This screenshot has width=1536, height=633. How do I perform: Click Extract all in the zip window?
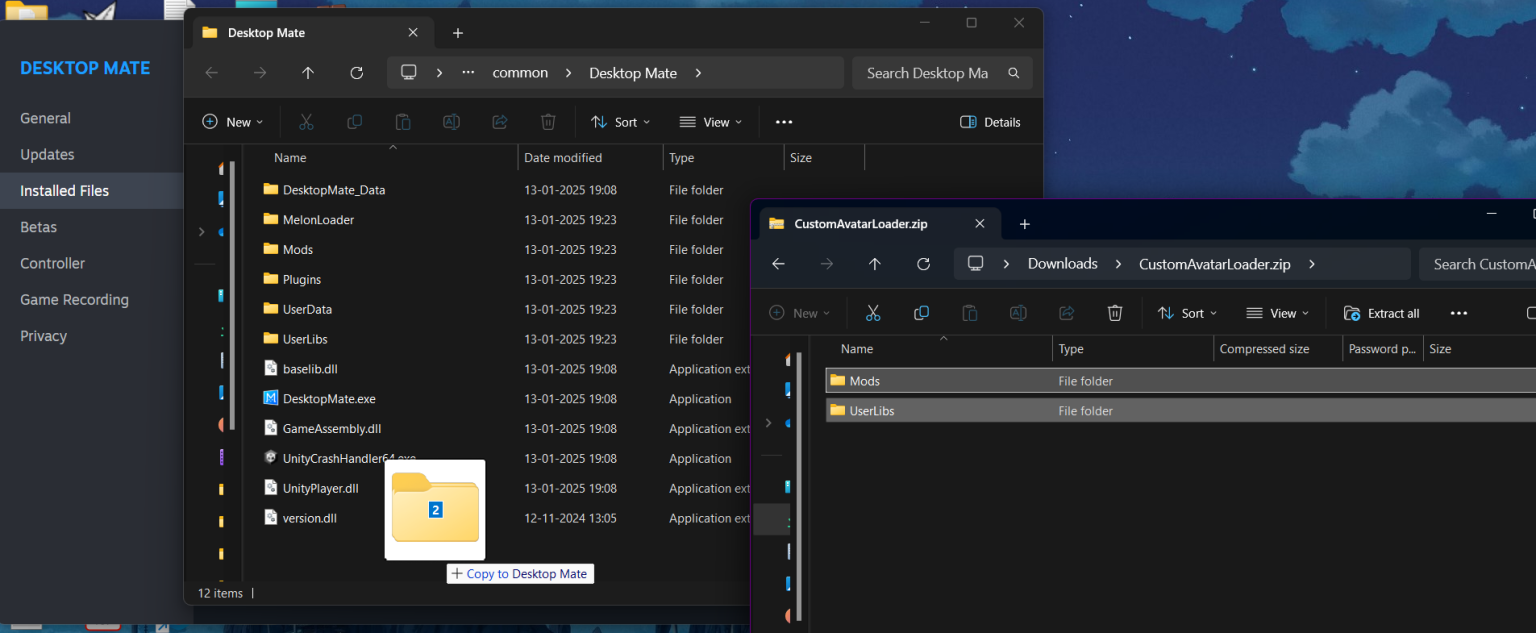click(x=1380, y=312)
